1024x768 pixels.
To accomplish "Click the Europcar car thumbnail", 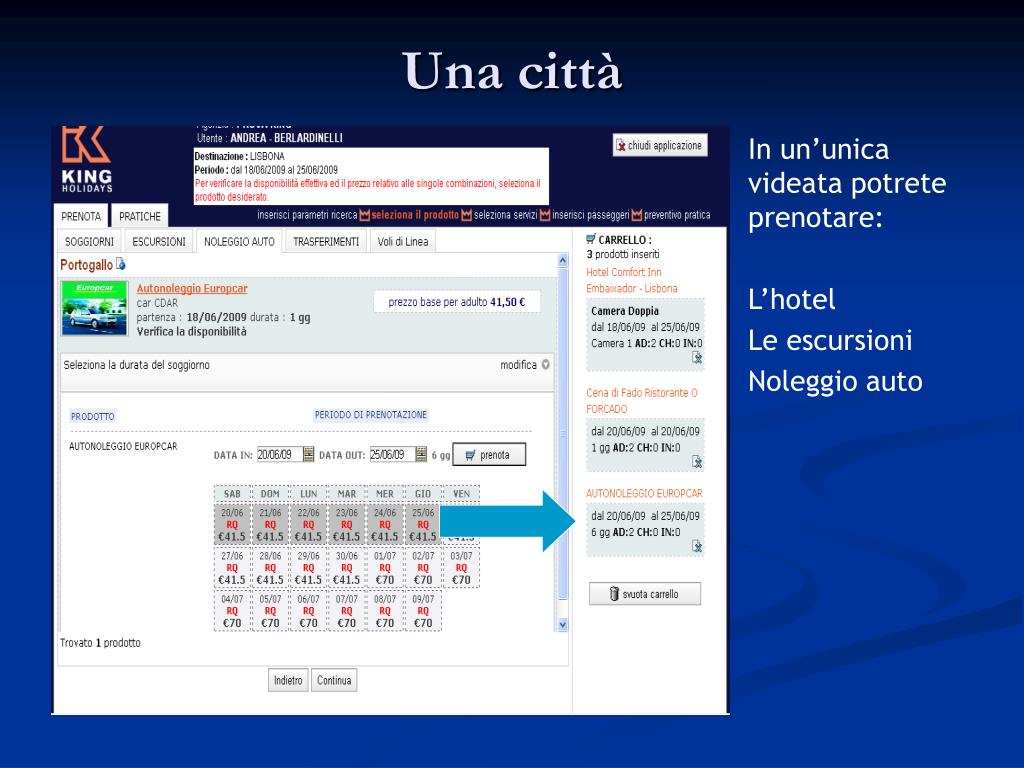I will 94,308.
